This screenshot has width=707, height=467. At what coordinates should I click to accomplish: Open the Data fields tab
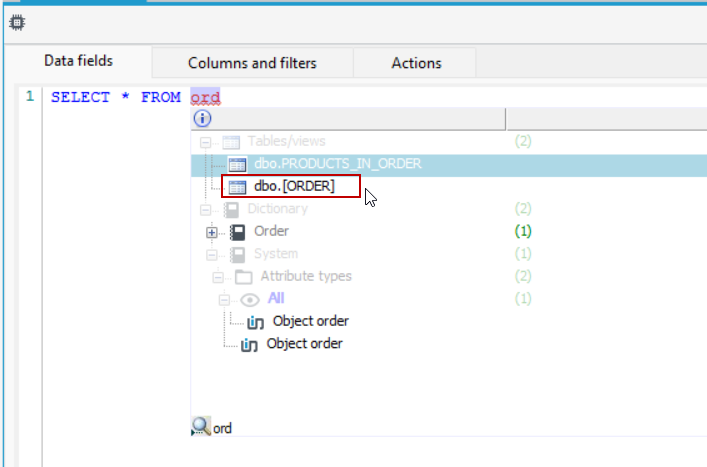(78, 61)
